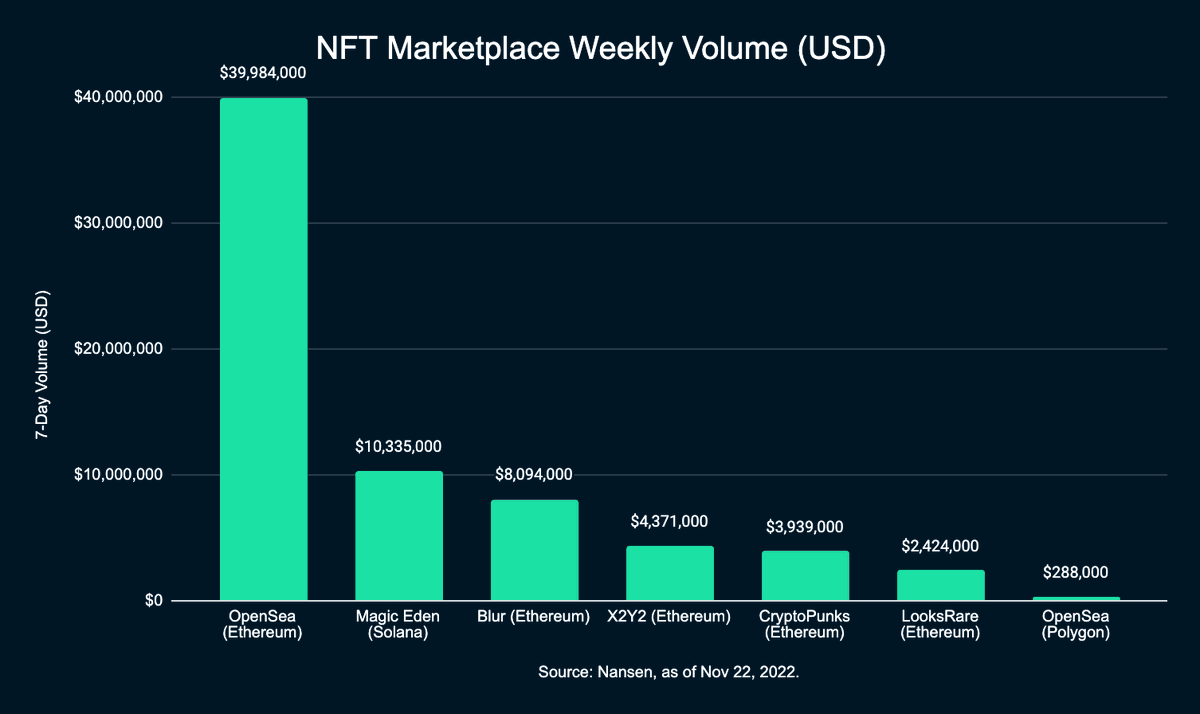The width and height of the screenshot is (1200, 714).
Task: Click the $20,000,000 axis tick label
Action: 119,349
